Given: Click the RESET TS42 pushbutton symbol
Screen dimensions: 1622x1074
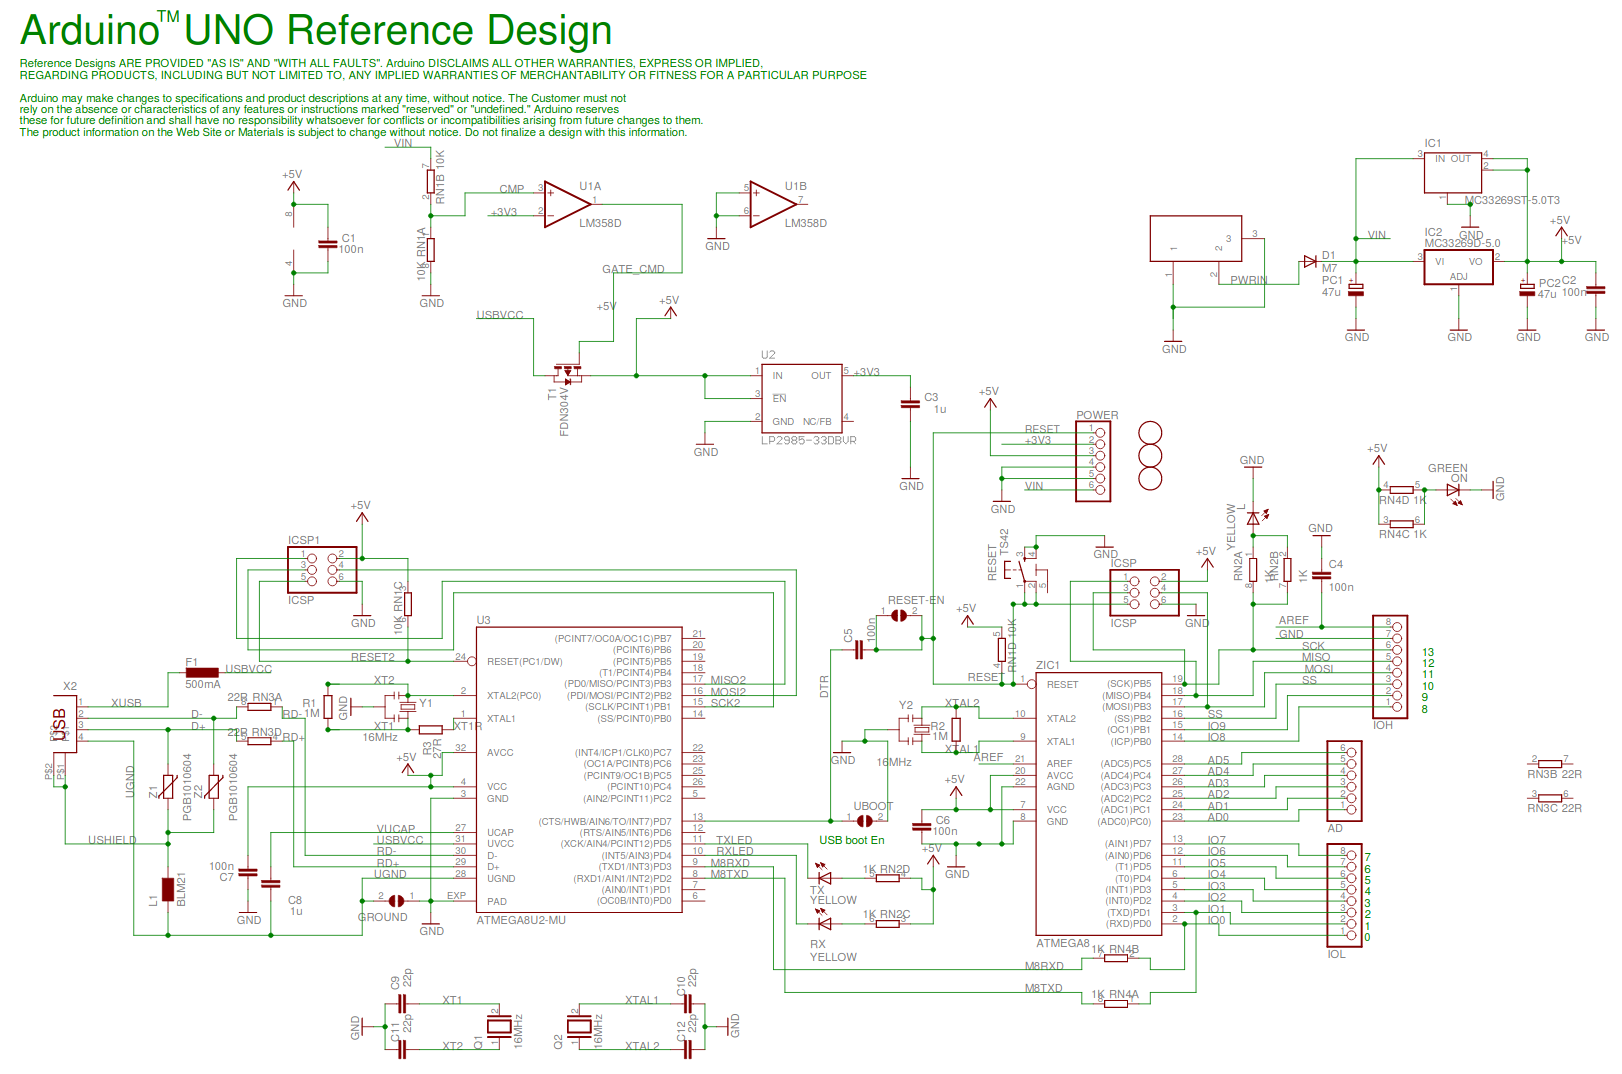Looking at the screenshot, I should (x=1026, y=570).
